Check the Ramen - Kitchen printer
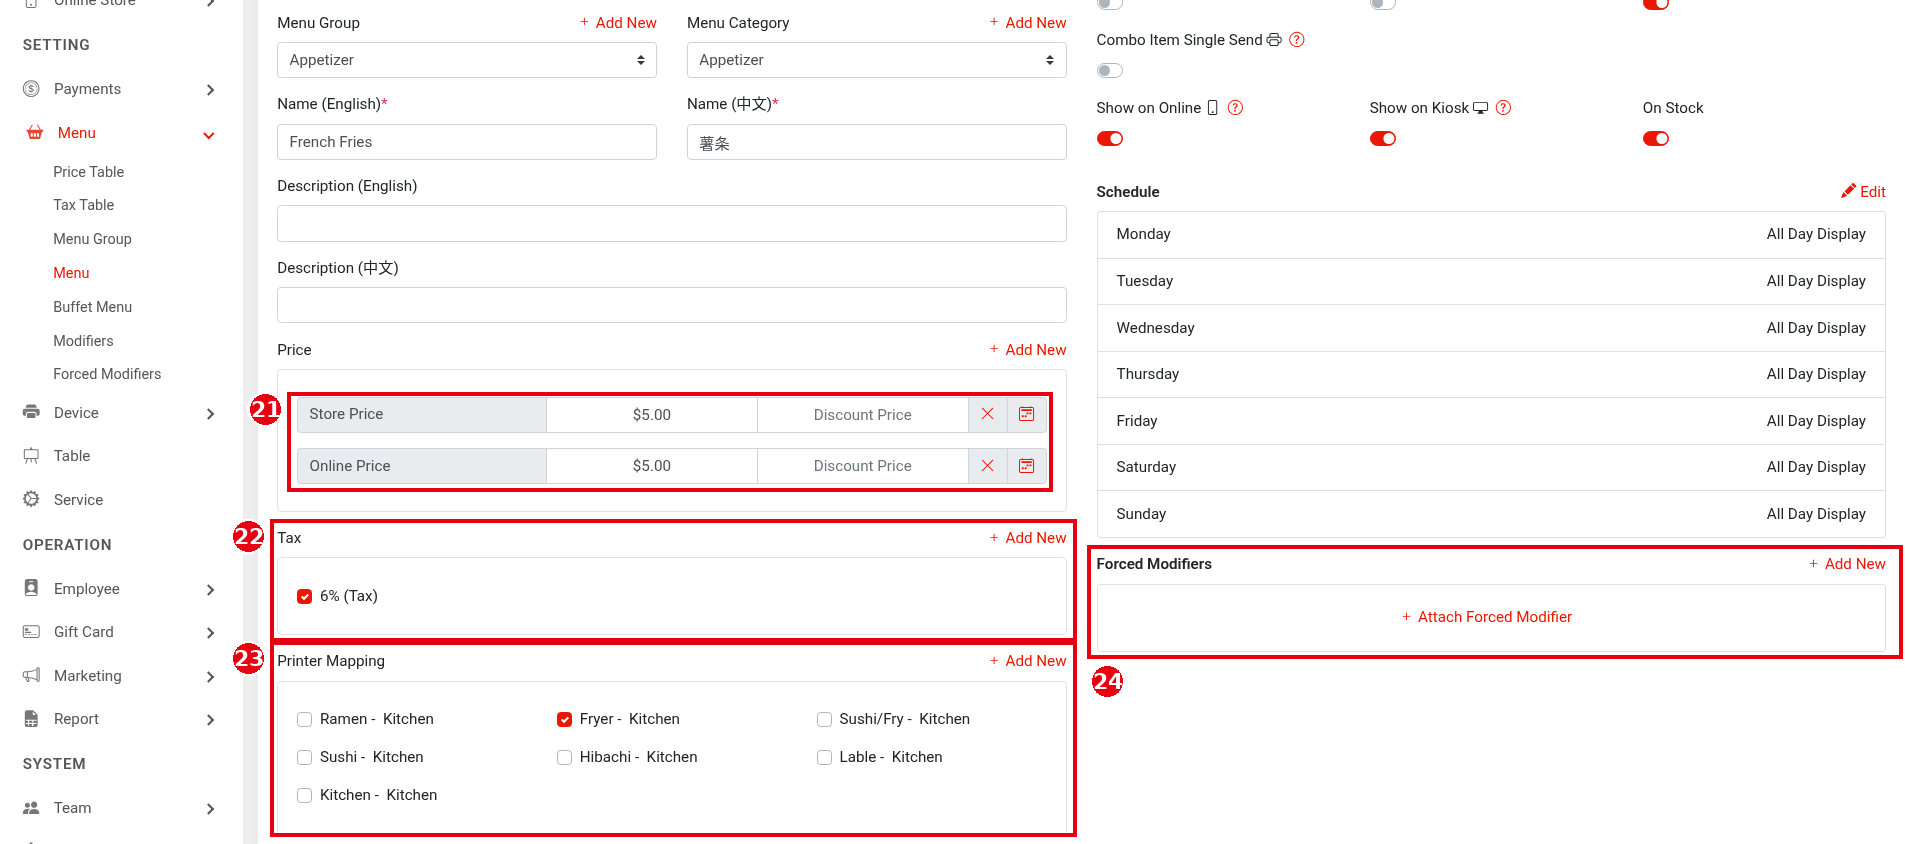Image resolution: width=1905 pixels, height=844 pixels. coord(305,720)
